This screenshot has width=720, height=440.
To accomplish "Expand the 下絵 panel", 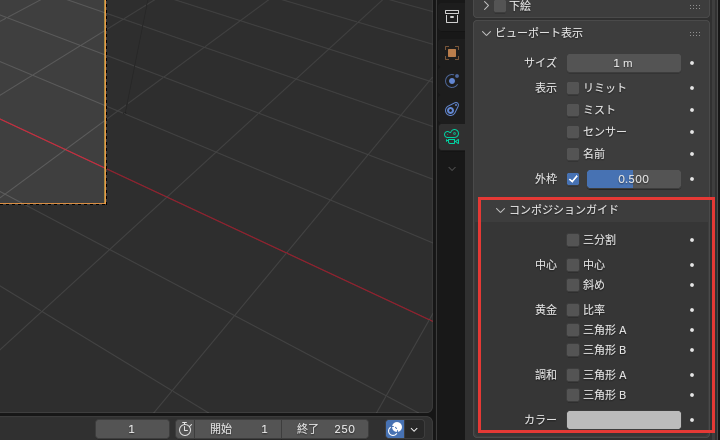I will coord(486,6).
